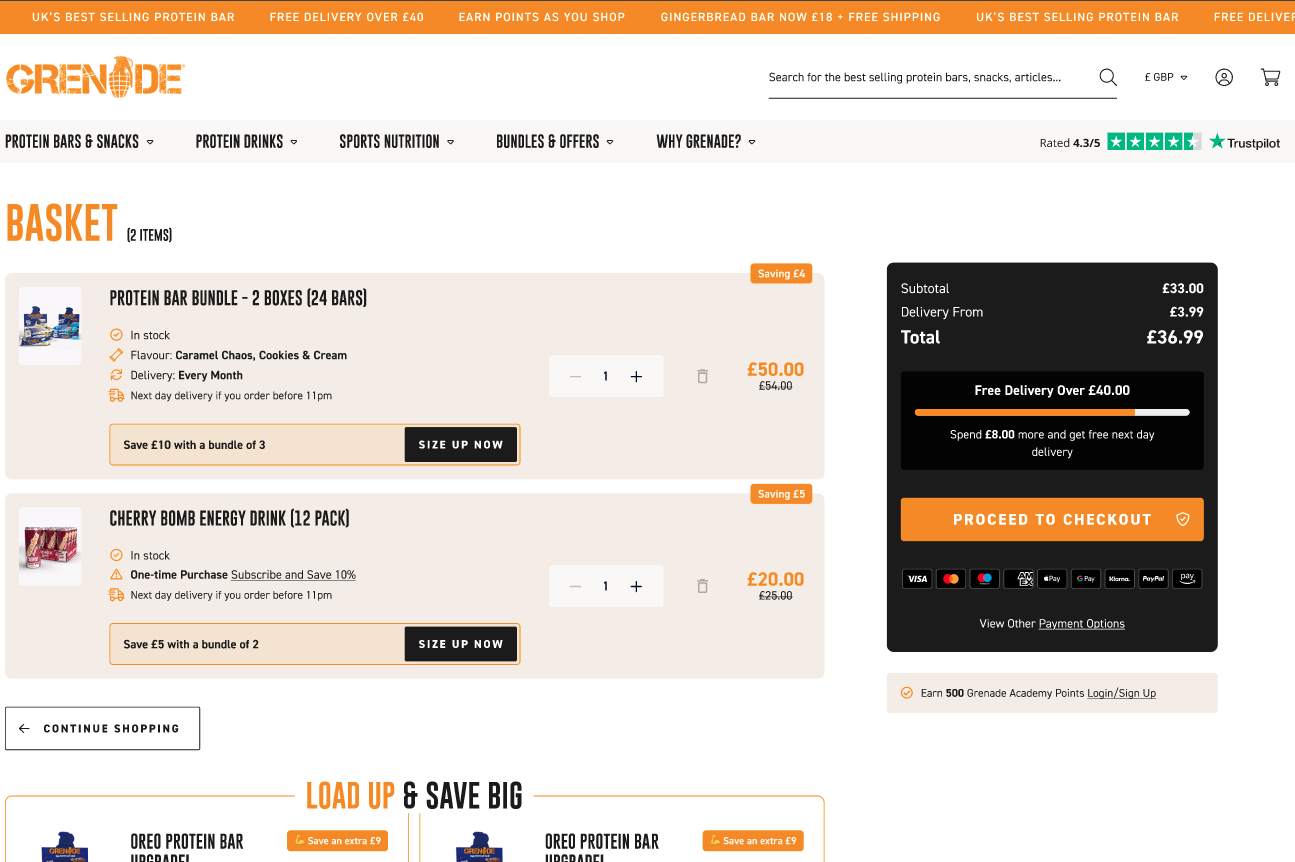Click Size Up Now for bundle of 3
Viewport: 1295px width, 862px height.
point(460,445)
